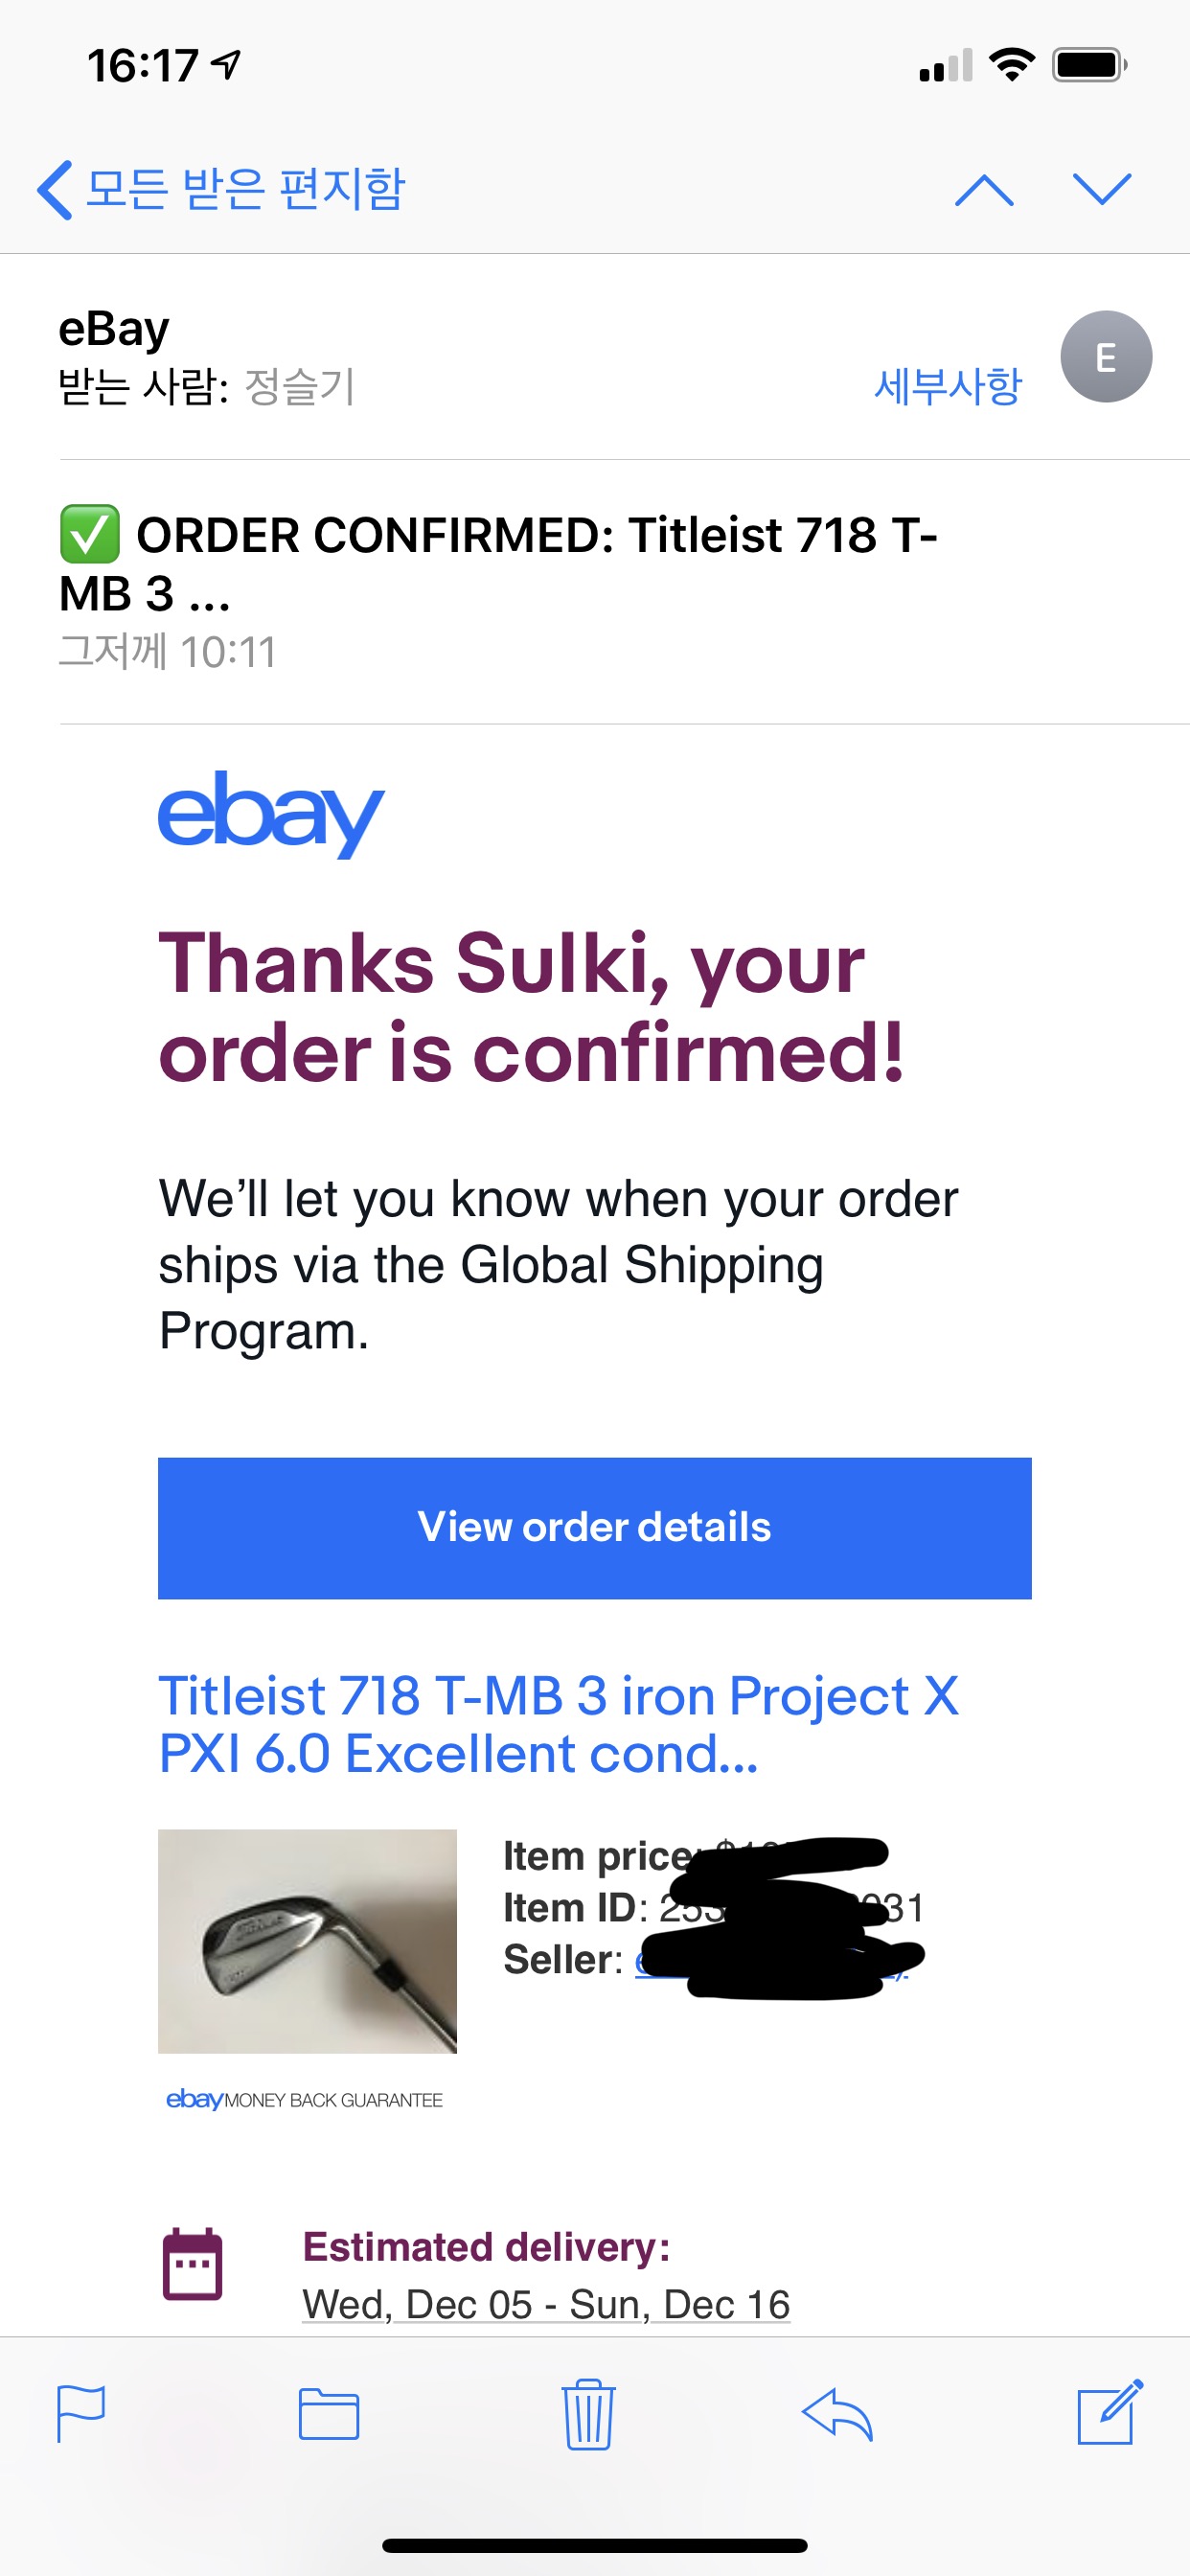The height and width of the screenshot is (2576, 1190).
Task: Tap the flag icon in bottom toolbar
Action: 81,2412
